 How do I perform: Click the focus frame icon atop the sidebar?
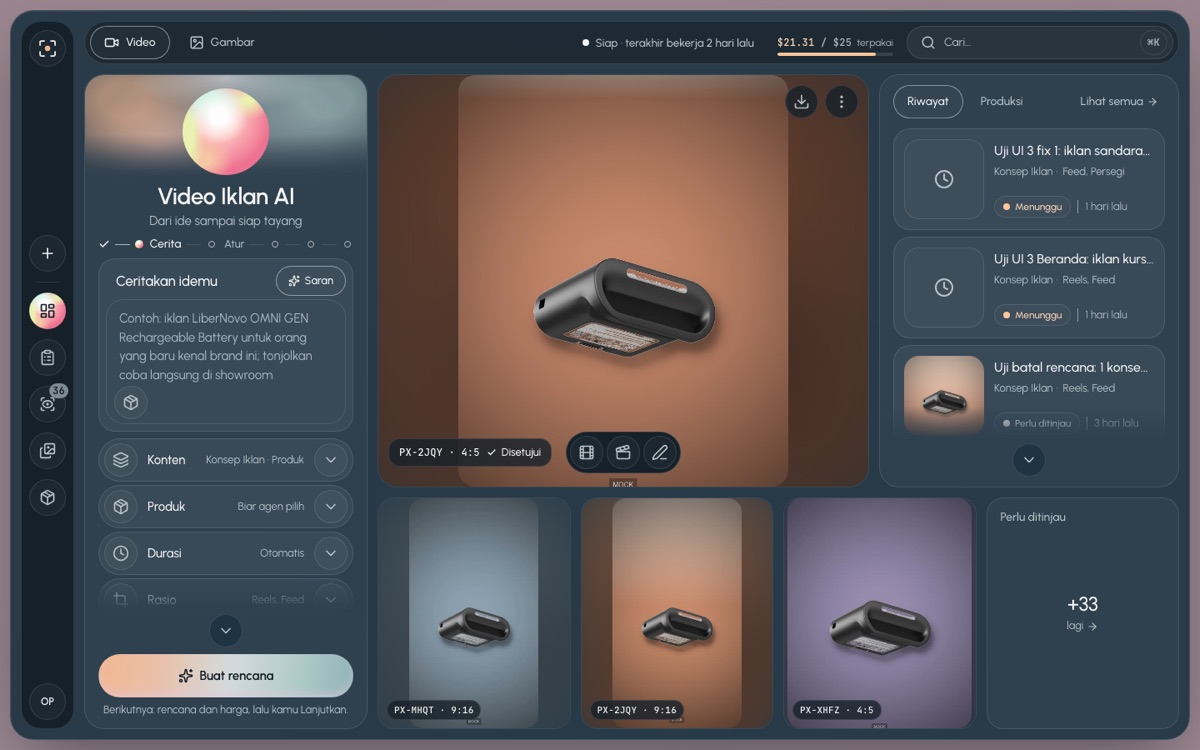pos(47,48)
